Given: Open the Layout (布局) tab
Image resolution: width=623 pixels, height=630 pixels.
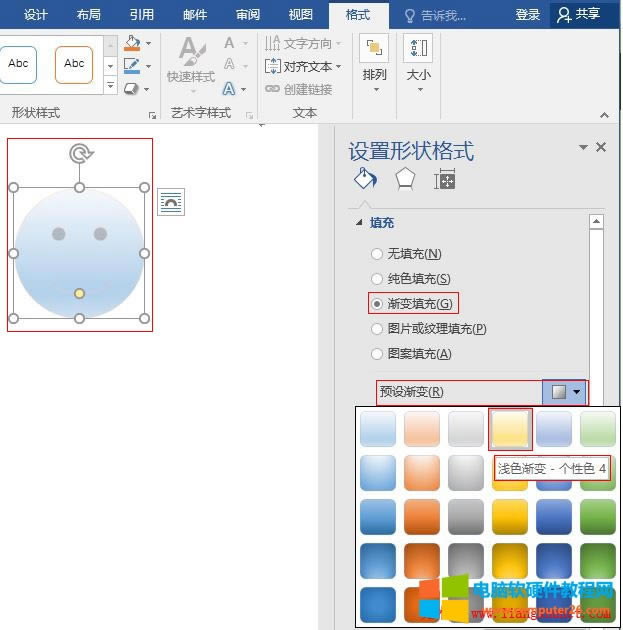Looking at the screenshot, I should (x=89, y=15).
